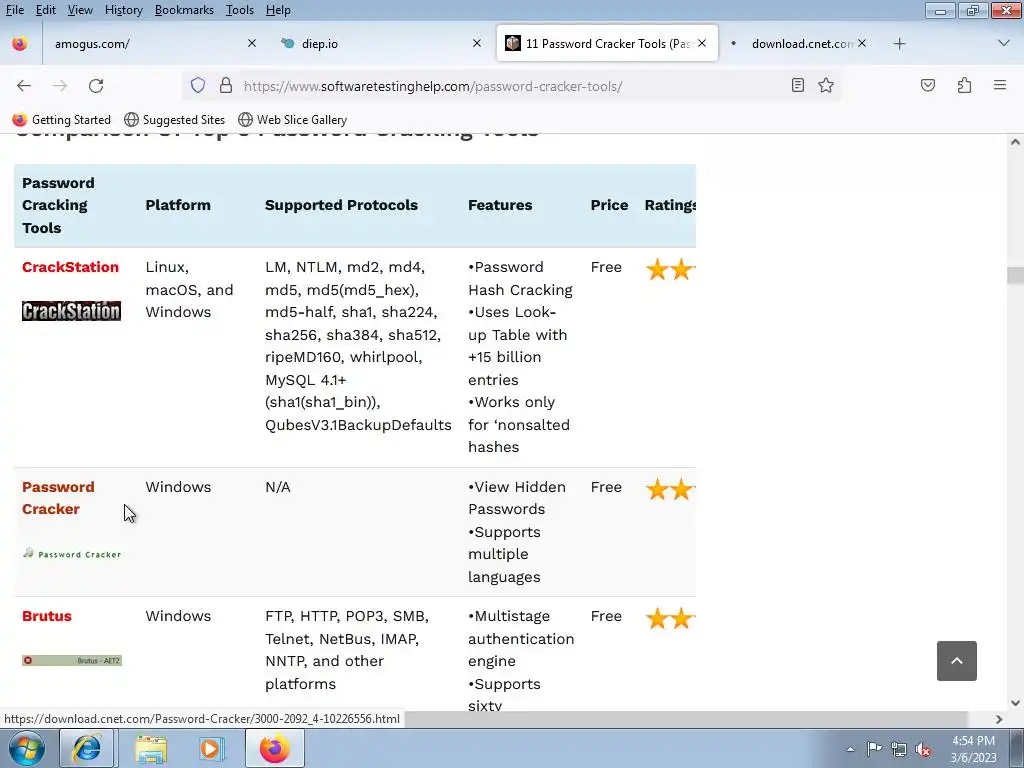Viewport: 1024px width, 768px height.
Task: Open the History menu
Action: pyautogui.click(x=123, y=10)
